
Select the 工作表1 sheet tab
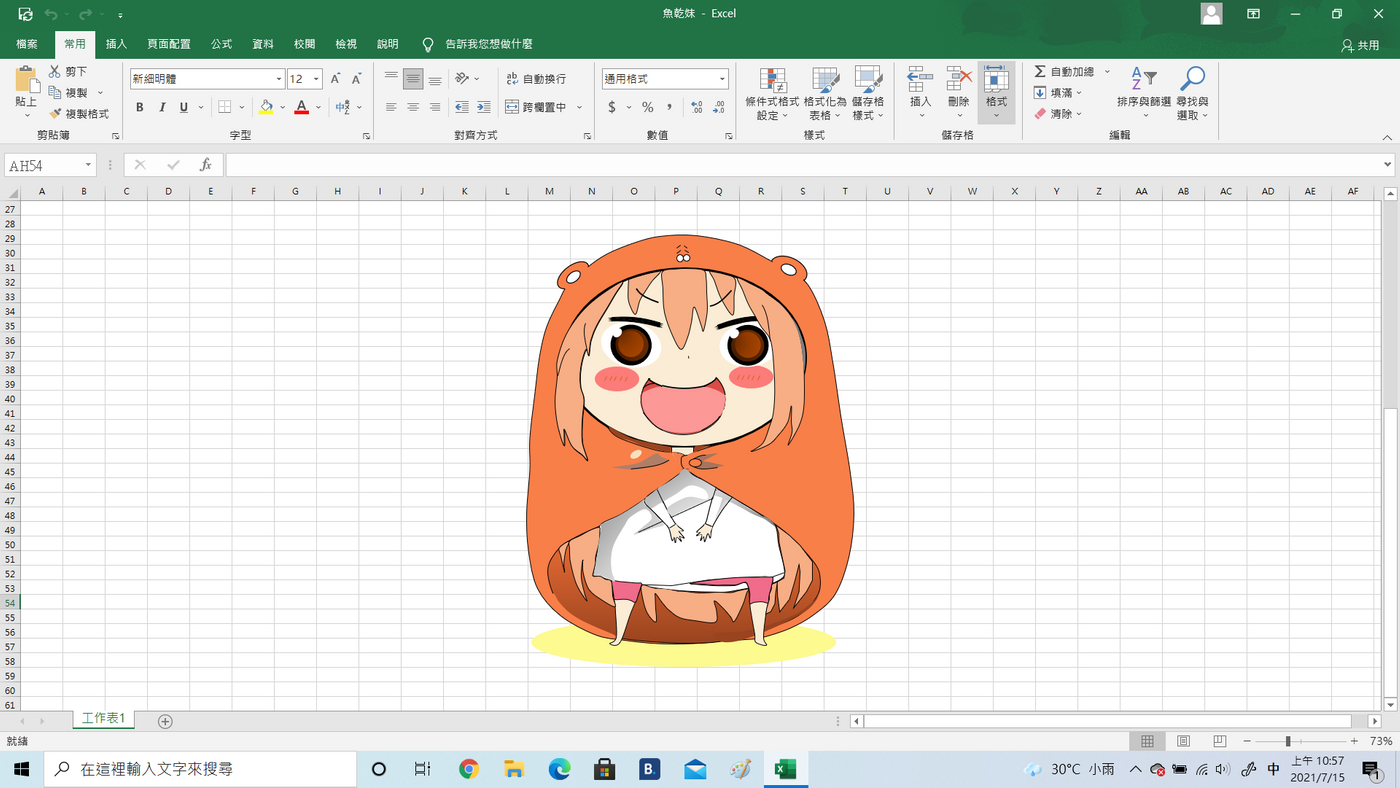(x=104, y=719)
